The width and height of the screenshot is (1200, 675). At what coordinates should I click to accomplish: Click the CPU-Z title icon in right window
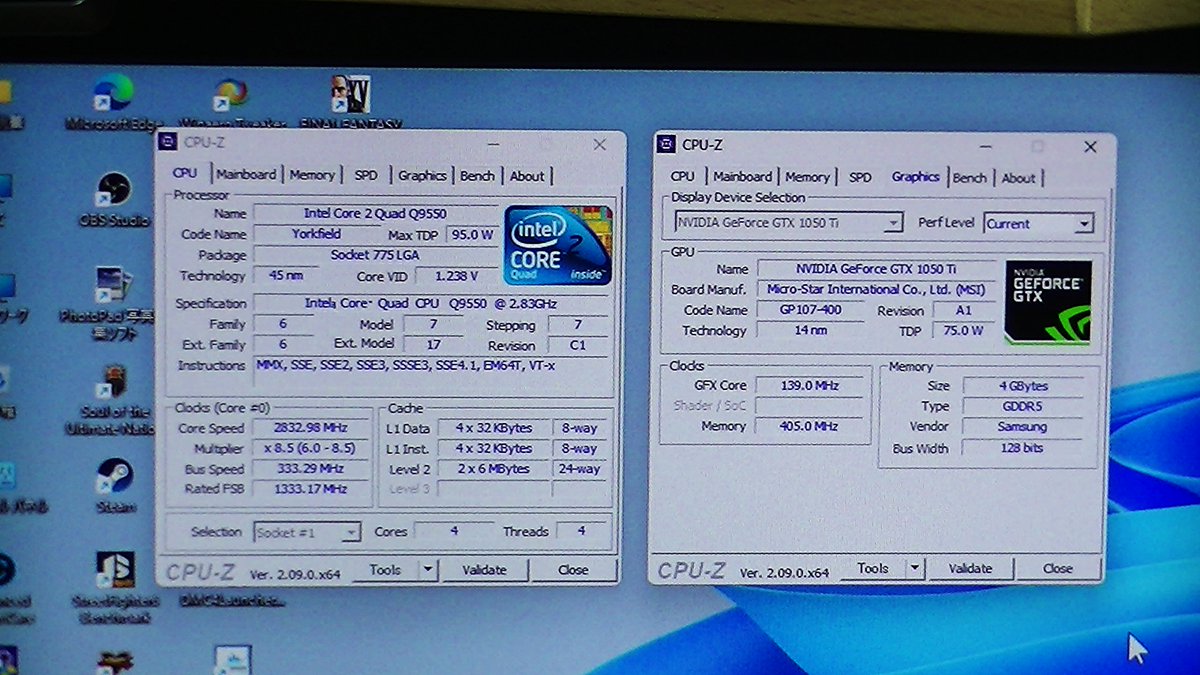click(666, 144)
